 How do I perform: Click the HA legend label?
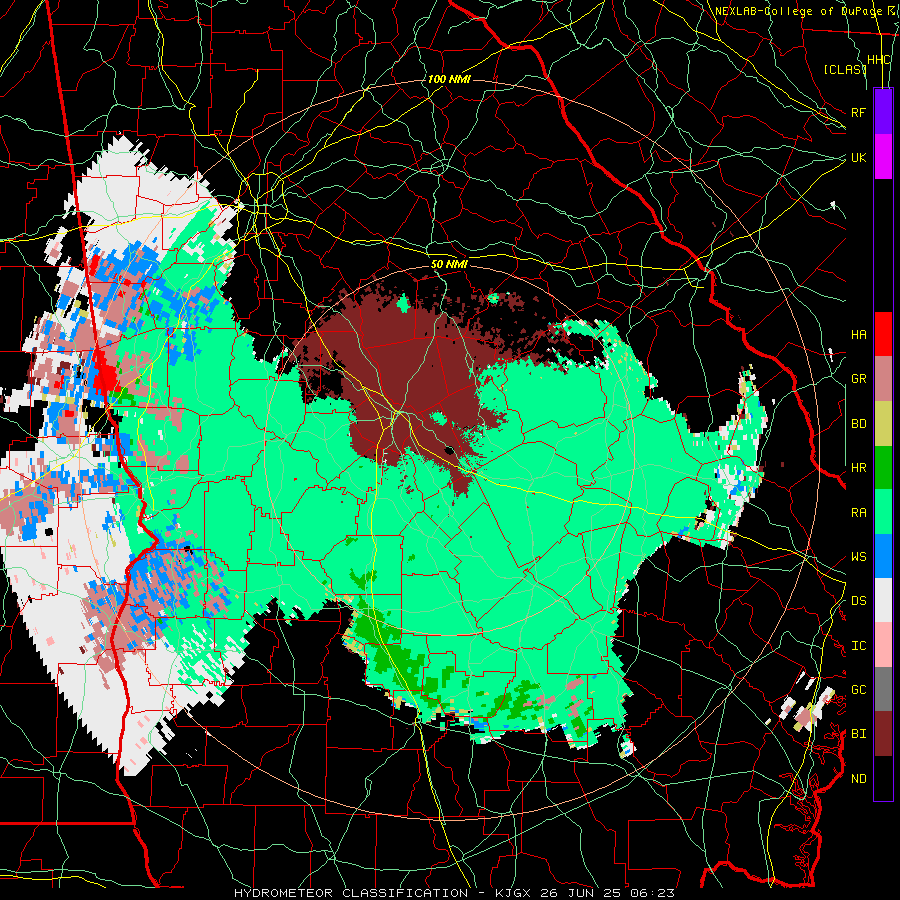[x=858, y=335]
